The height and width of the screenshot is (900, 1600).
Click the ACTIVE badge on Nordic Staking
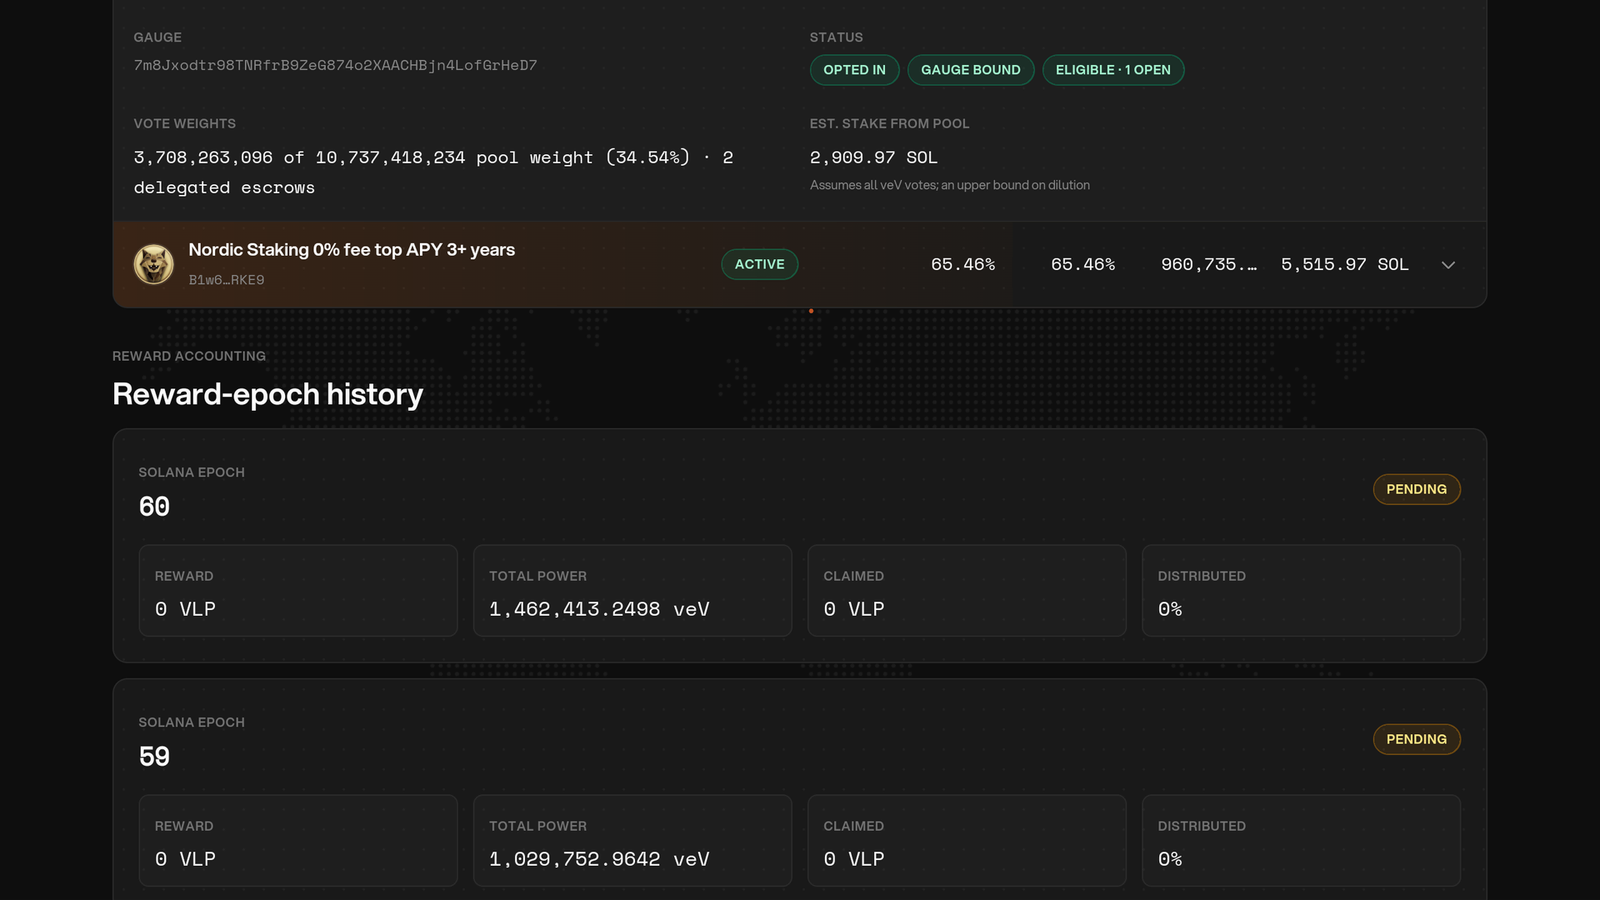[x=760, y=264]
